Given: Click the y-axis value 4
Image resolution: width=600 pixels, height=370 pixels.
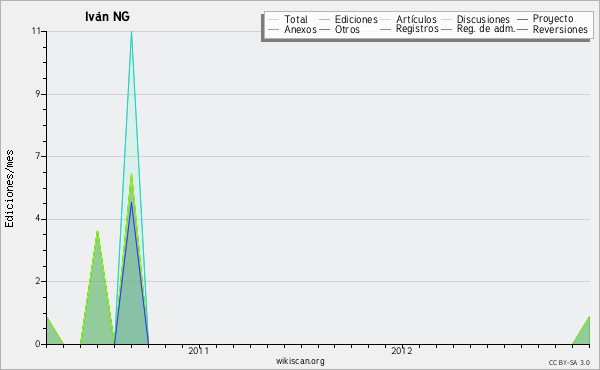Looking at the screenshot, I should point(38,219).
